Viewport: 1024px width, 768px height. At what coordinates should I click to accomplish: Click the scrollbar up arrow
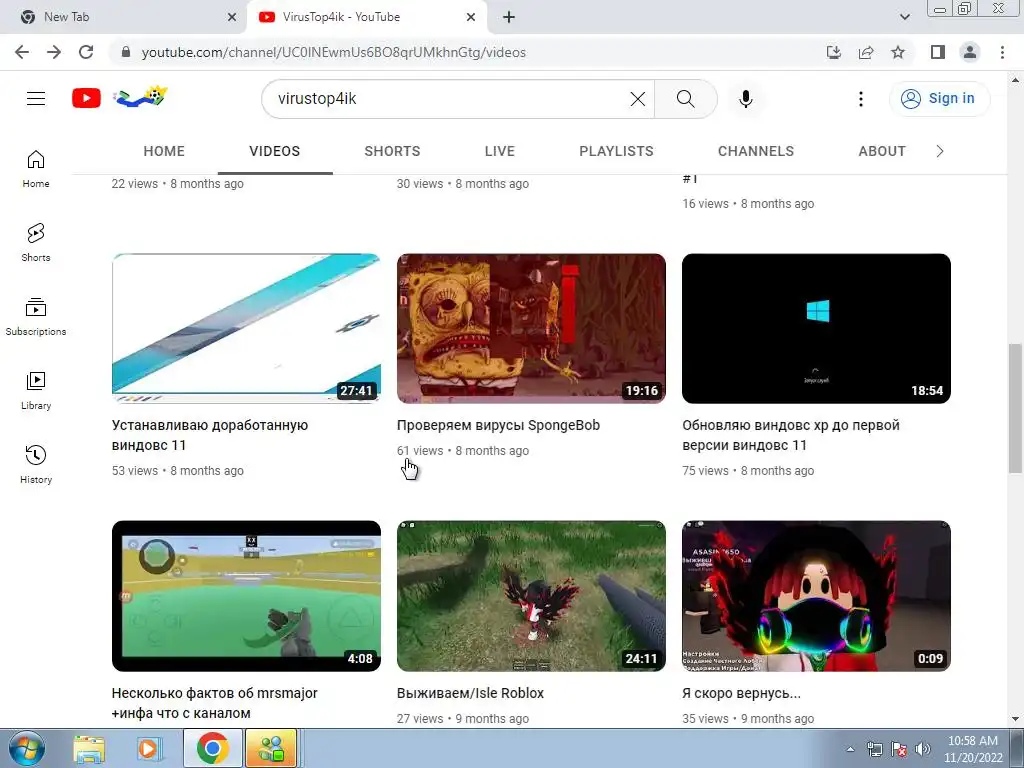(x=1015, y=79)
